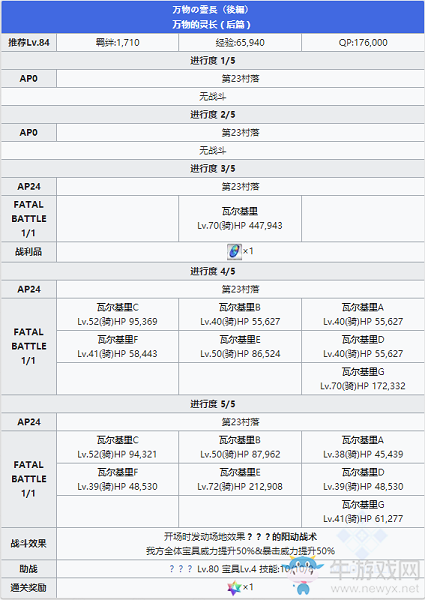Select the 瓦尔基里 Lv.70 HP 447,943 cell

240,218
